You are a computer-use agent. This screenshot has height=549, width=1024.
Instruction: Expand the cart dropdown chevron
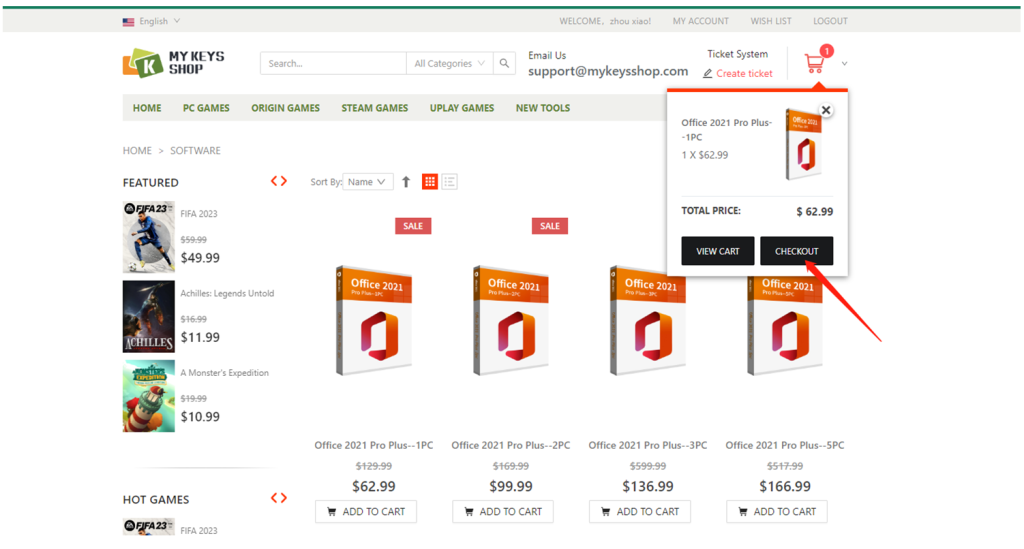tap(844, 64)
